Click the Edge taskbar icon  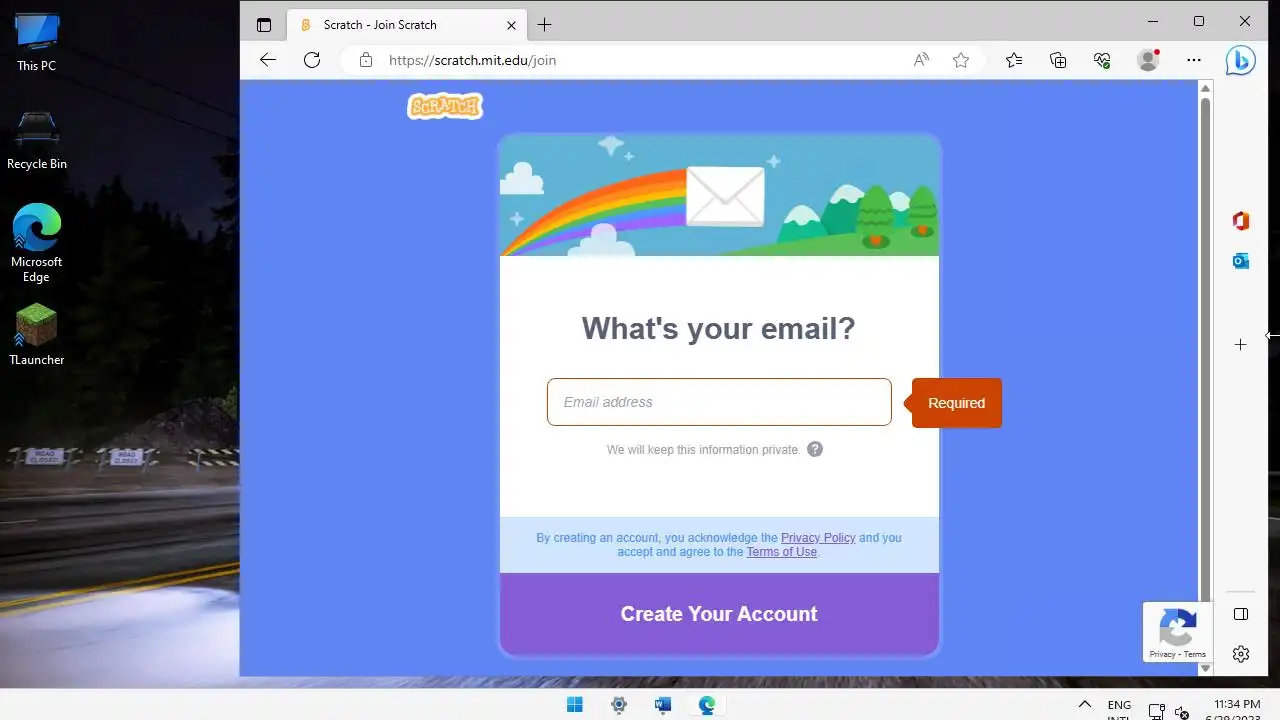point(707,705)
